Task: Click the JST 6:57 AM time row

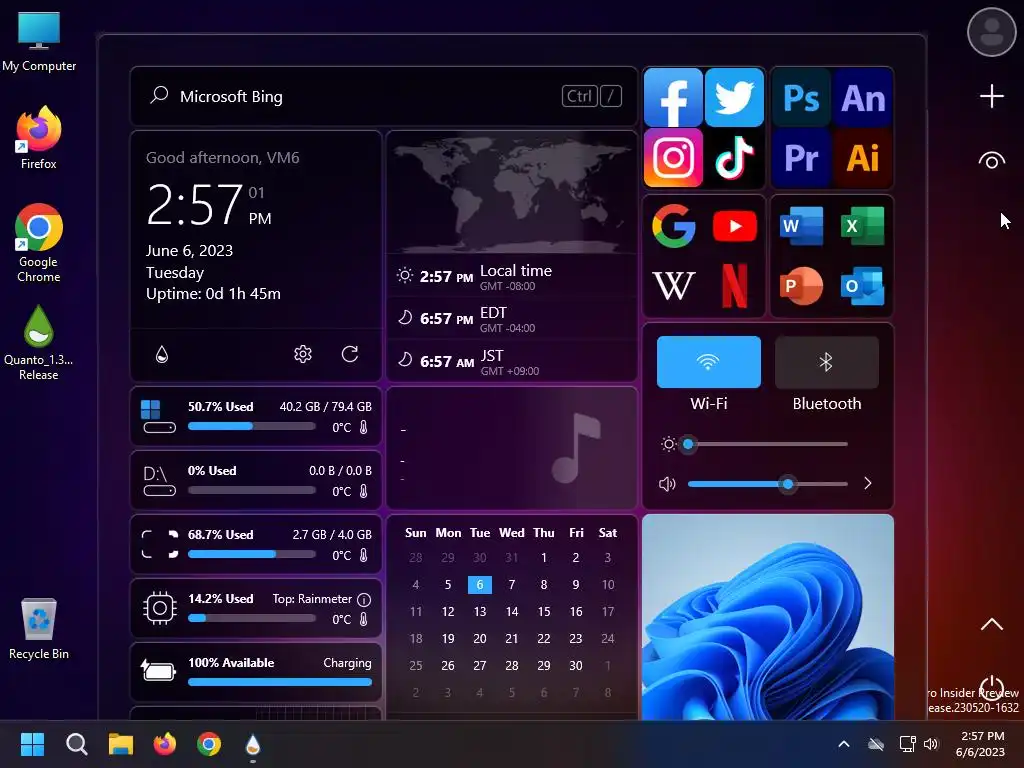Action: click(512, 361)
